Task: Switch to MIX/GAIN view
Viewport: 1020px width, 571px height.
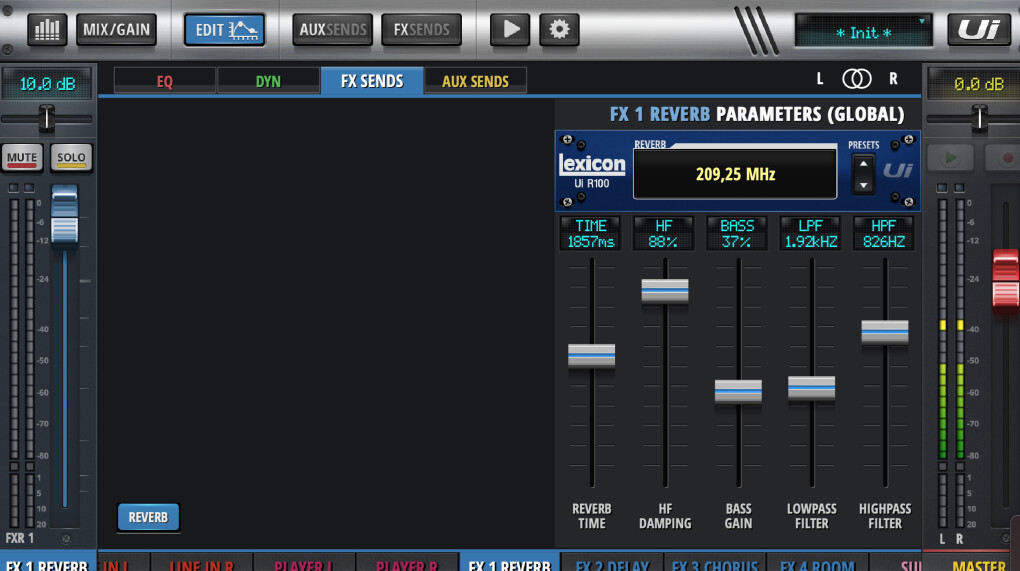Action: click(116, 30)
